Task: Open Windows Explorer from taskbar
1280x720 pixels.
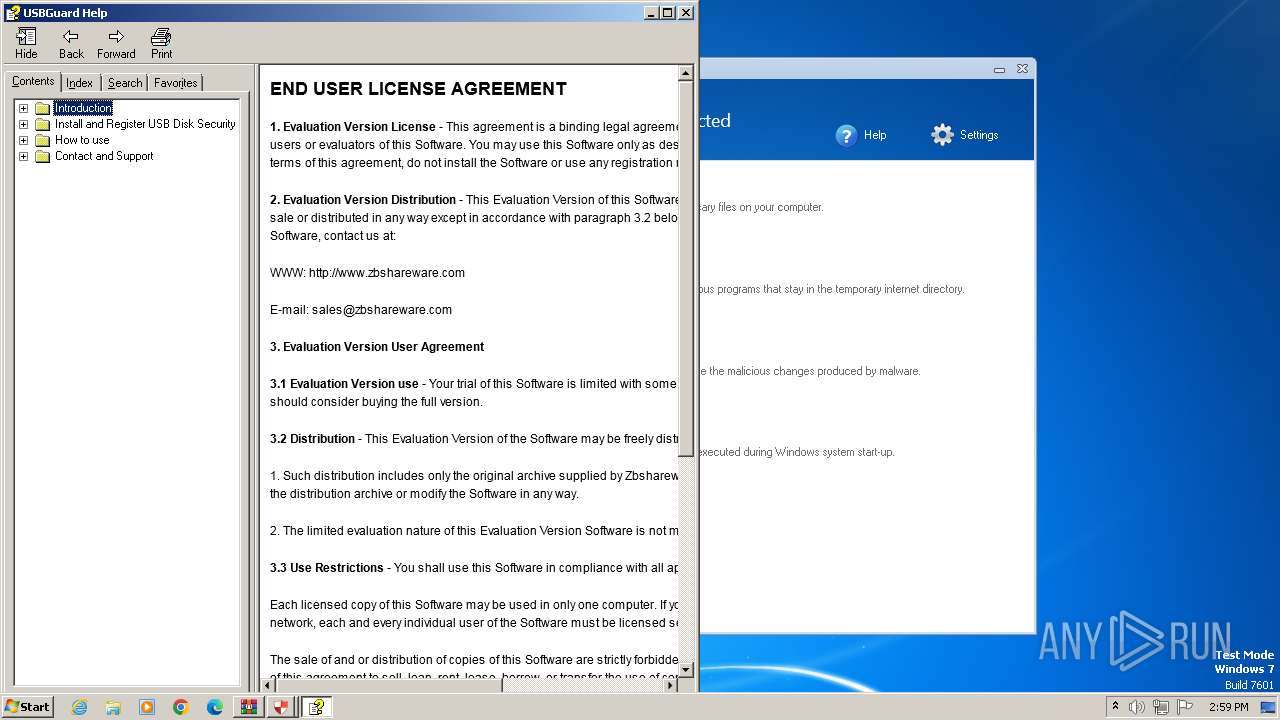Action: point(113,707)
